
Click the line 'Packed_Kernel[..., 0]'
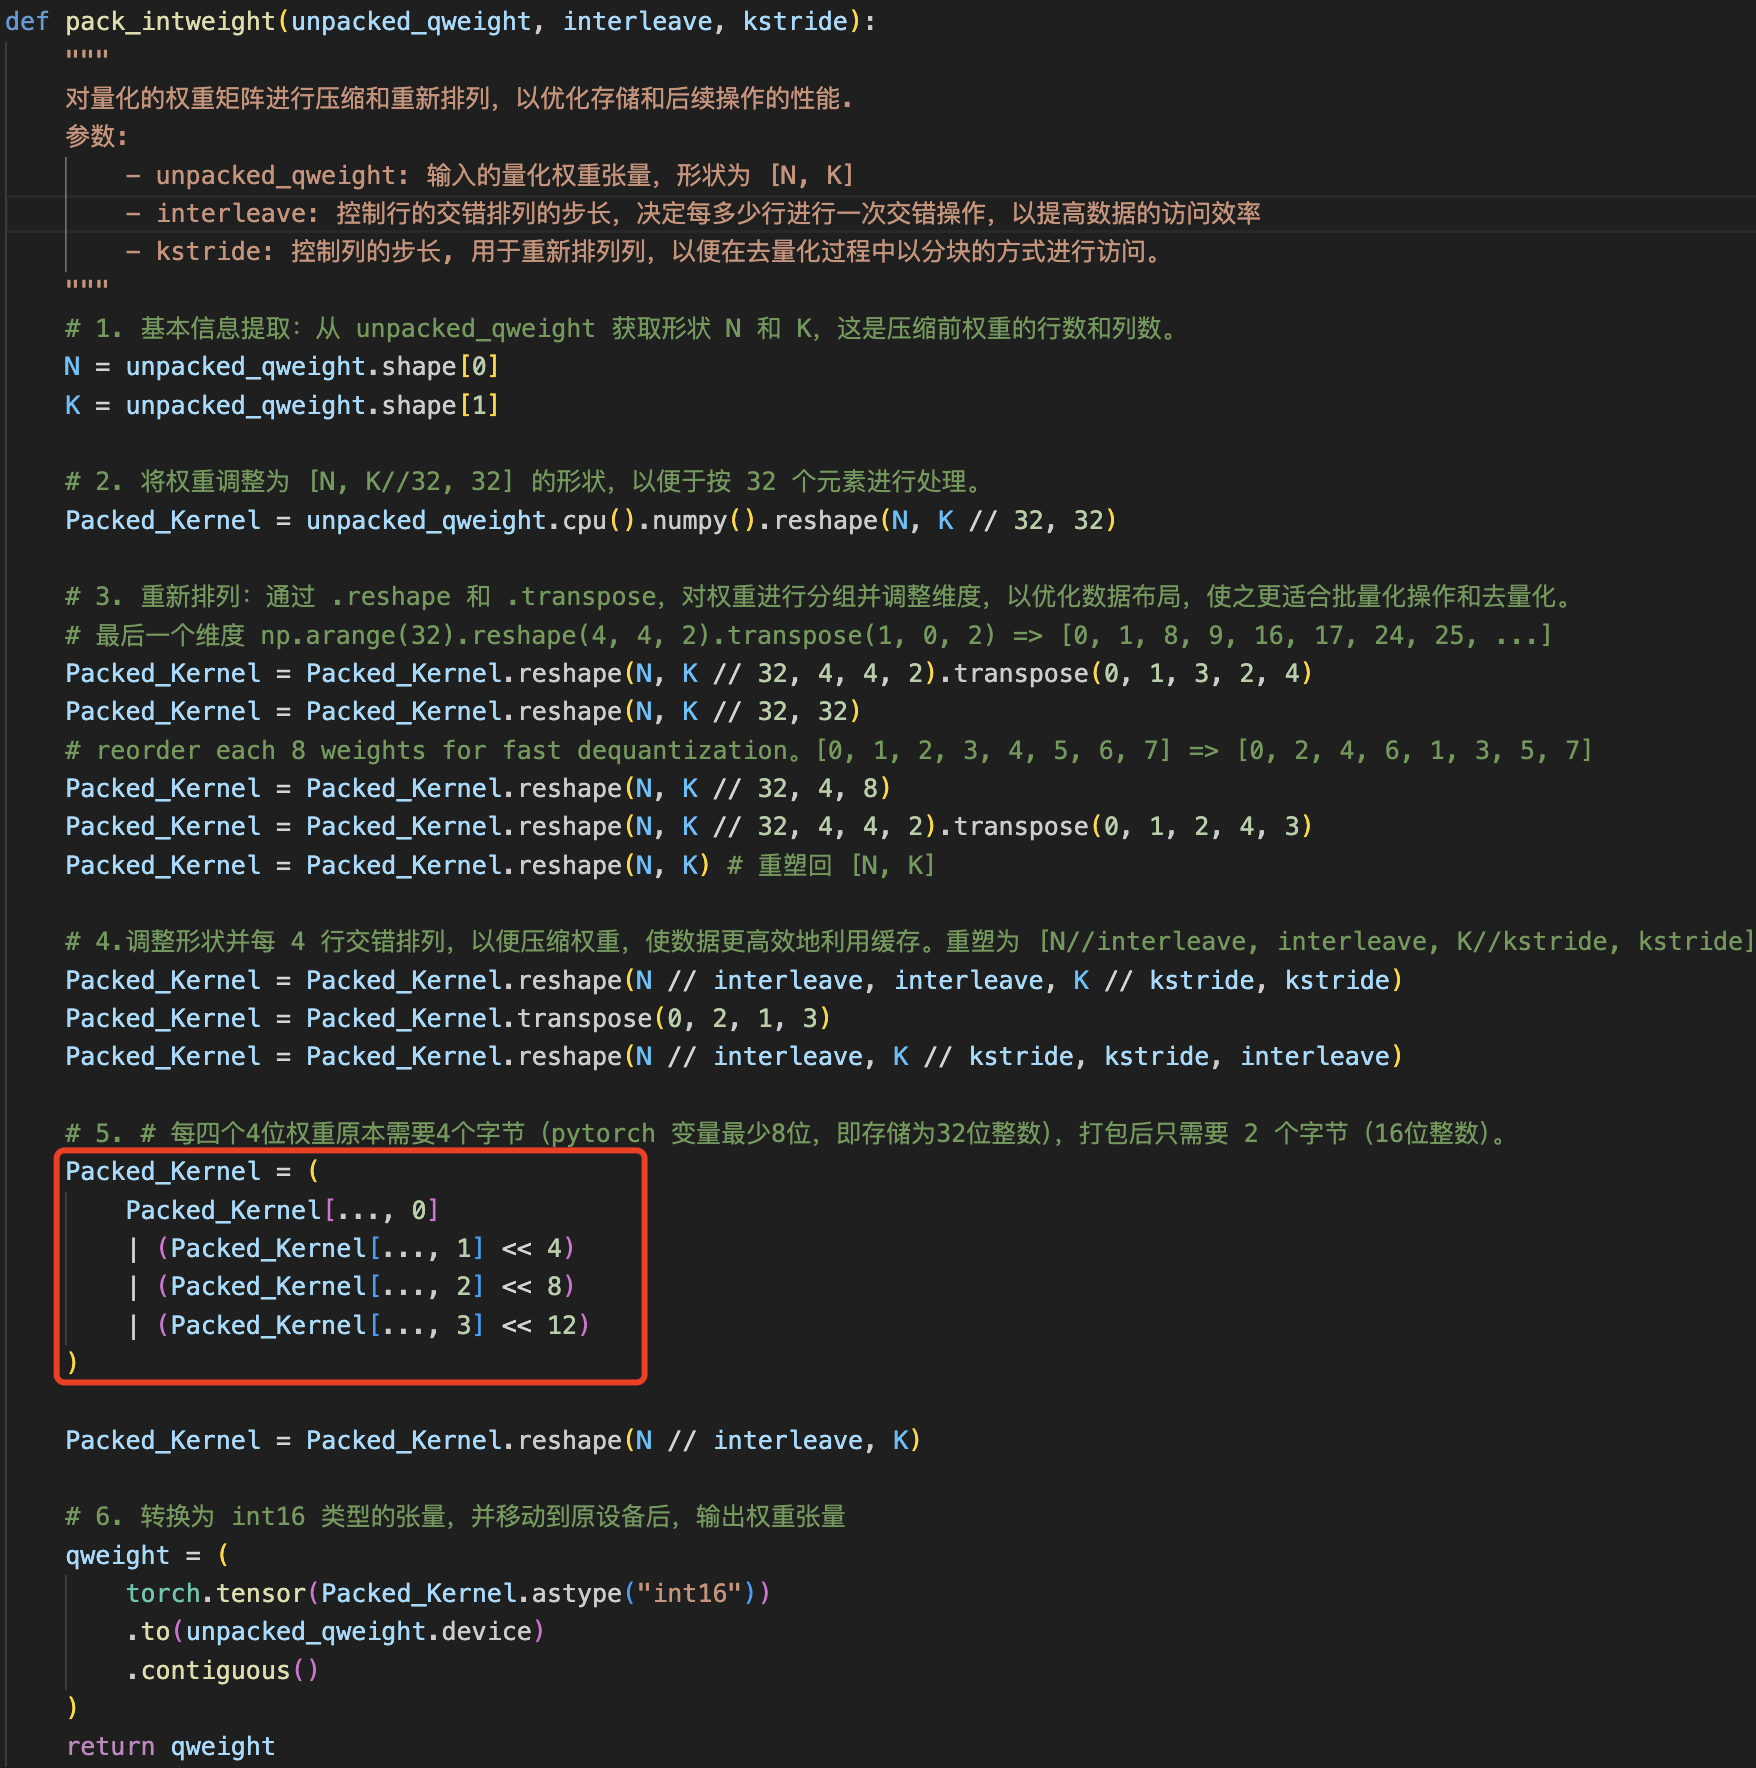[x=282, y=1210]
